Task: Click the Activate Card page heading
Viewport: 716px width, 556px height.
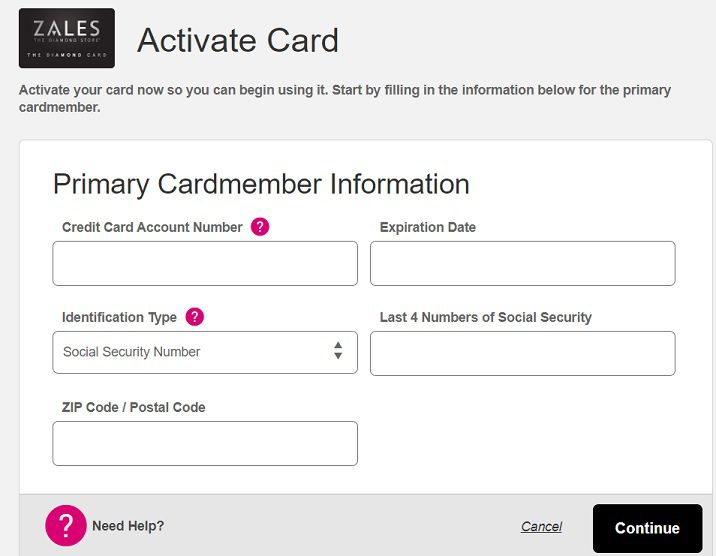Action: pos(238,40)
